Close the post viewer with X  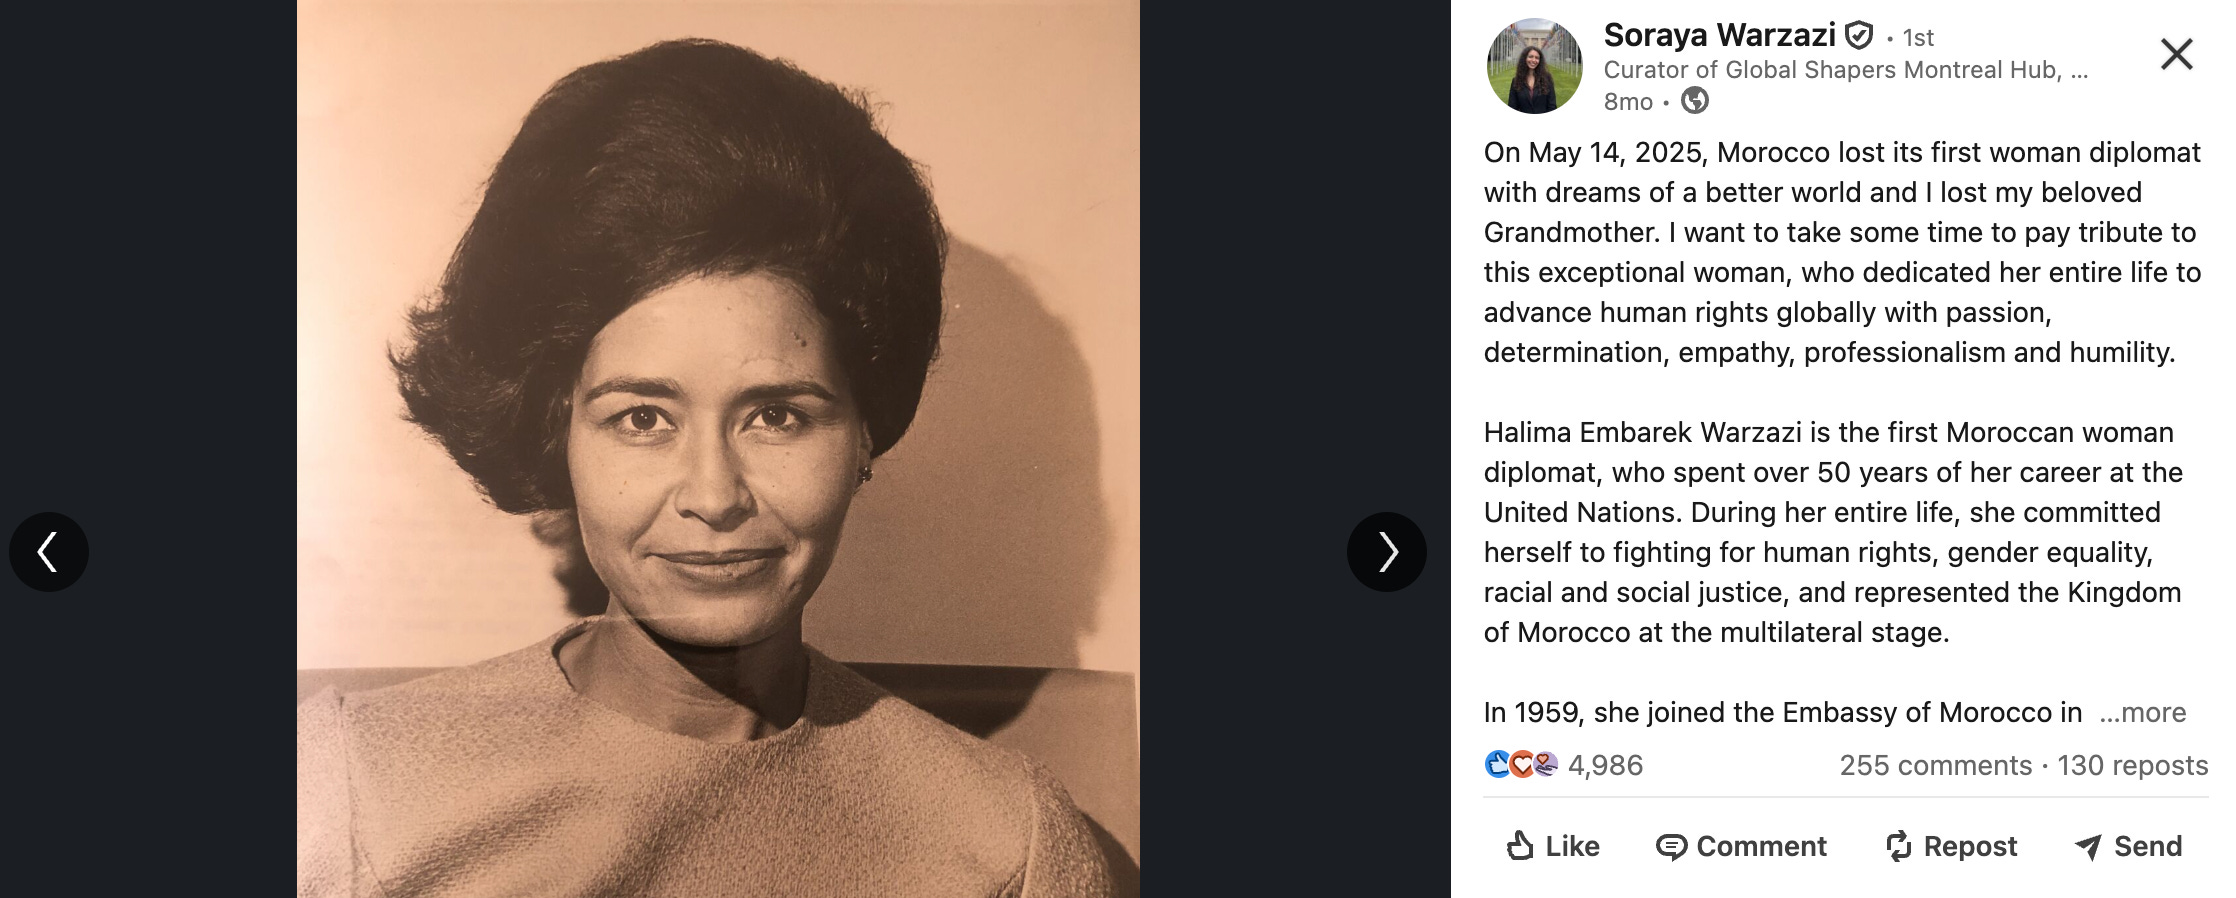[x=2176, y=54]
